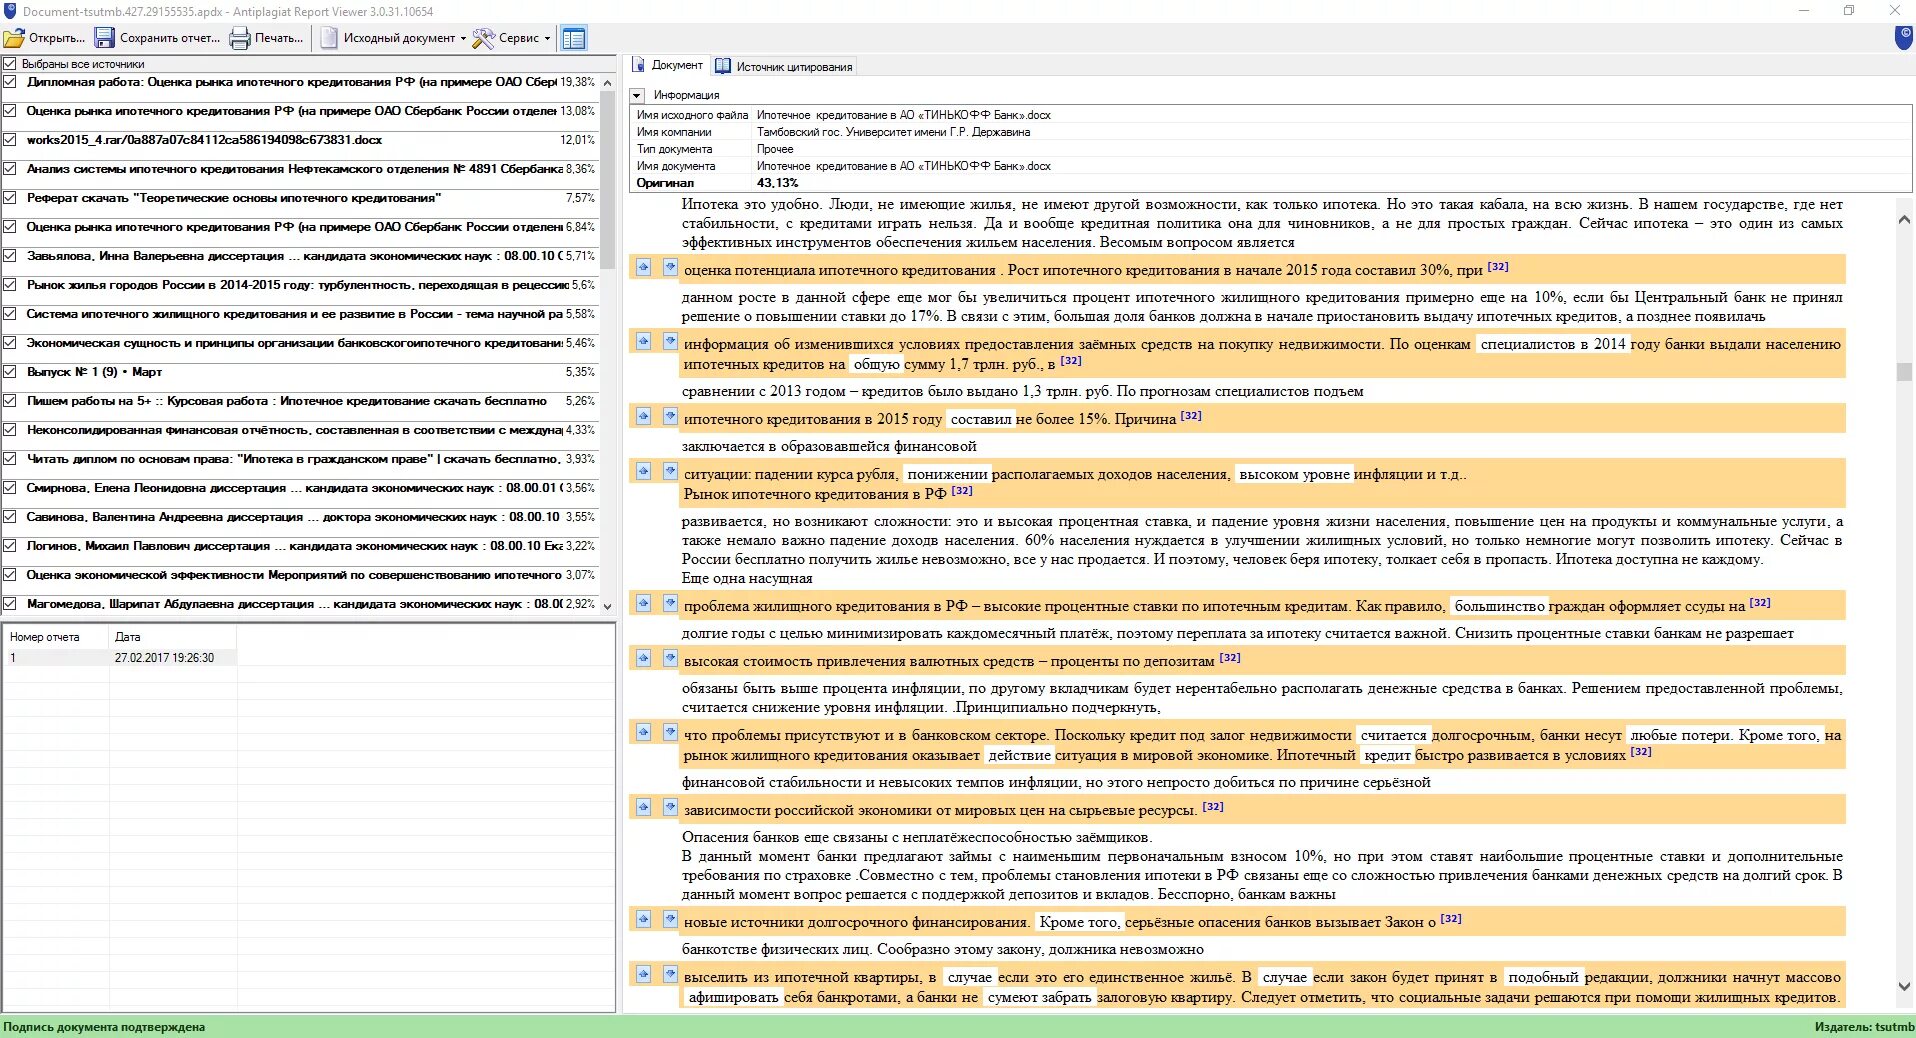Uncheck 'Рынок жилья городов России' source checkbox
The image size is (1916, 1038).
tap(10, 285)
